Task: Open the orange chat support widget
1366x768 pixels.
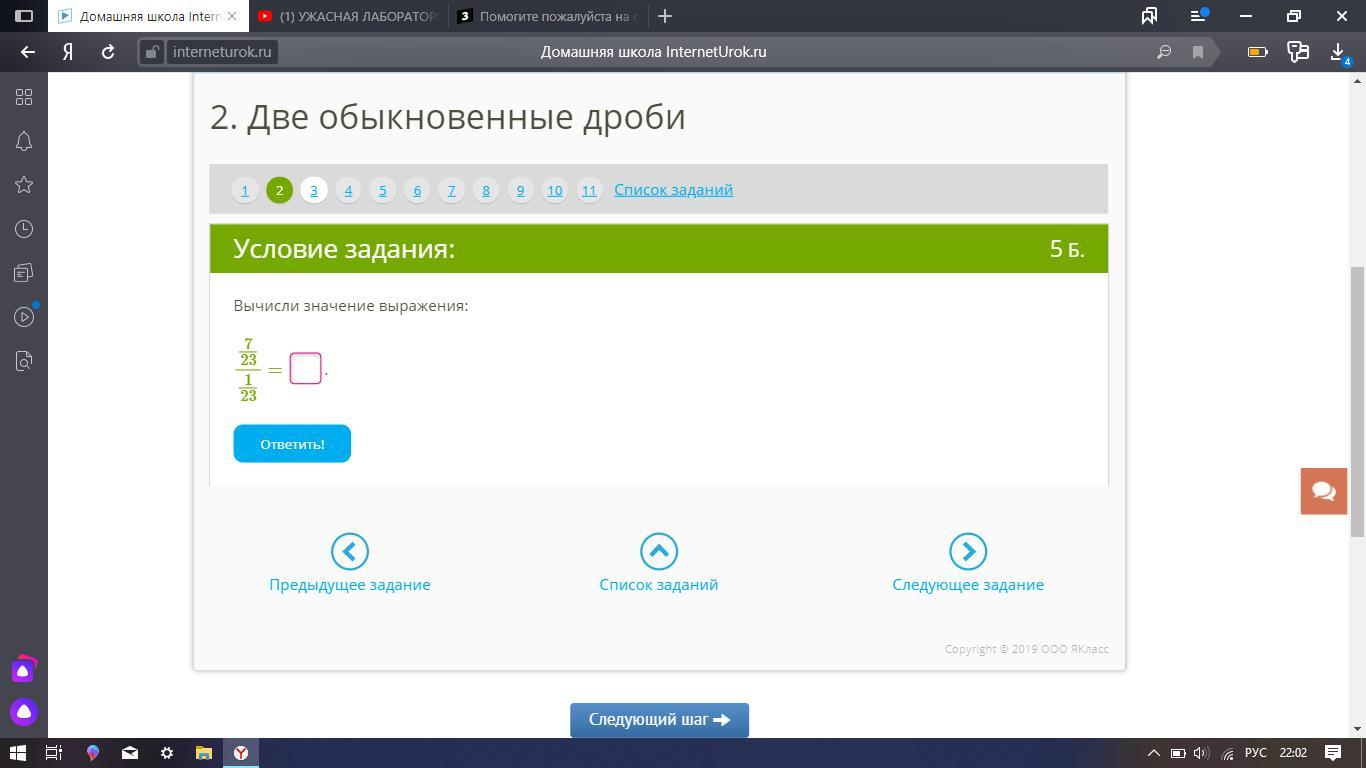Action: coord(1324,491)
